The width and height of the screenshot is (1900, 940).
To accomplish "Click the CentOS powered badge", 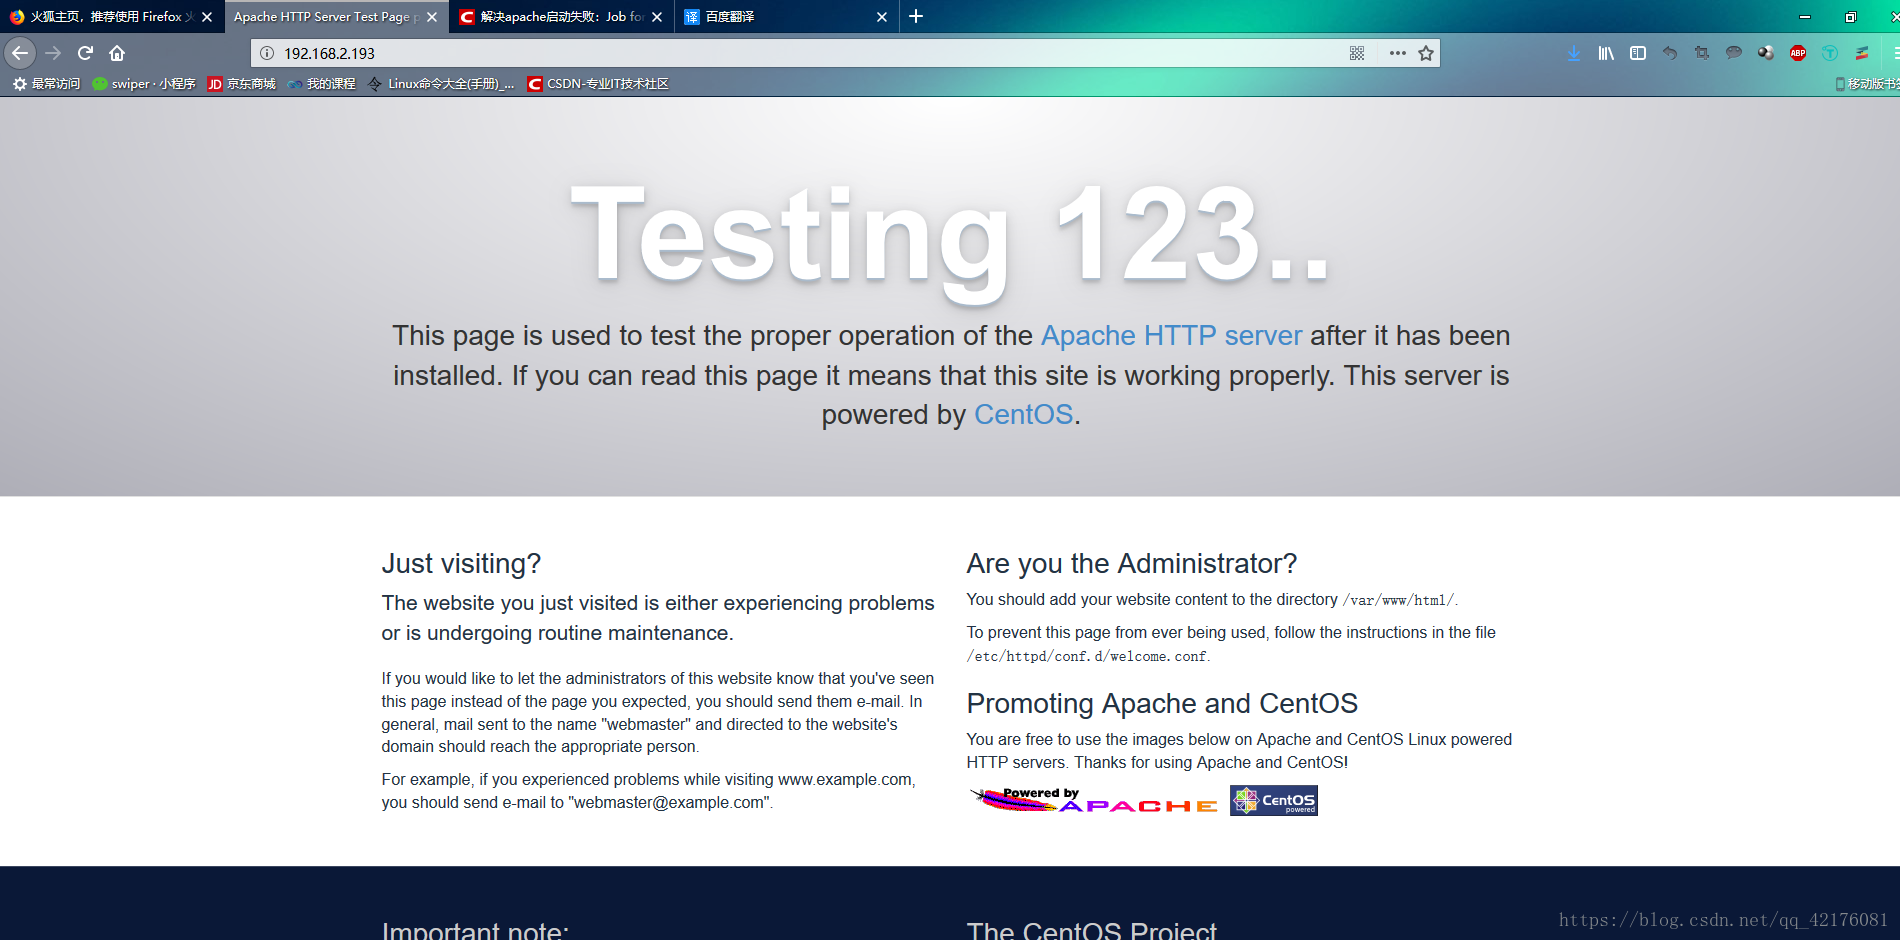I will [x=1274, y=800].
